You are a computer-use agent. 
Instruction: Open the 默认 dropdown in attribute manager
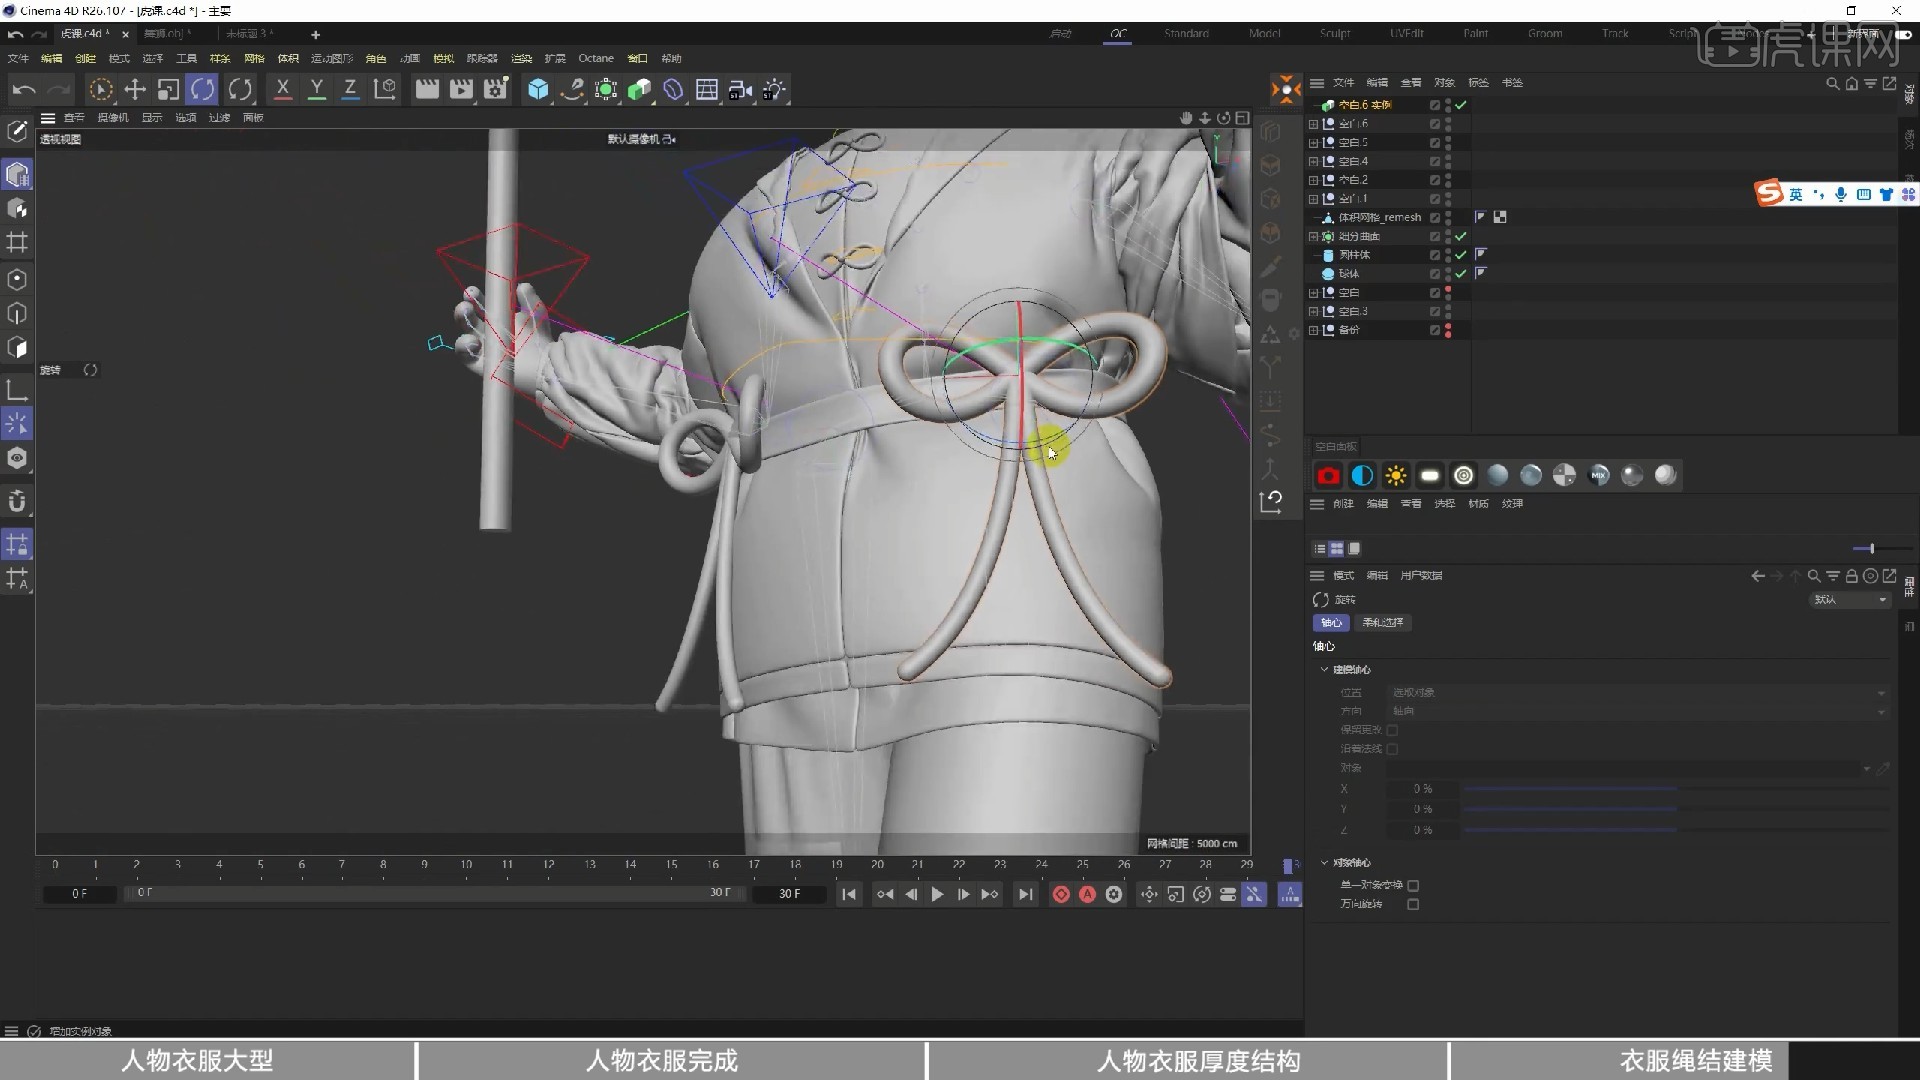click(1849, 600)
